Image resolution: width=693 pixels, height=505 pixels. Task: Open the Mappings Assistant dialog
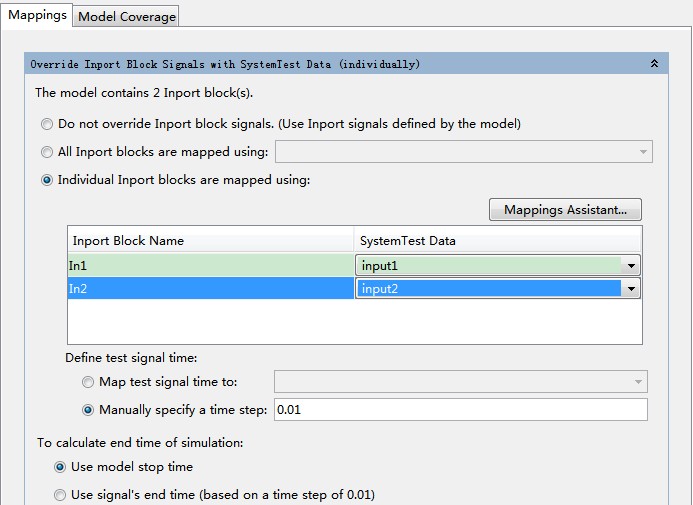coord(565,210)
